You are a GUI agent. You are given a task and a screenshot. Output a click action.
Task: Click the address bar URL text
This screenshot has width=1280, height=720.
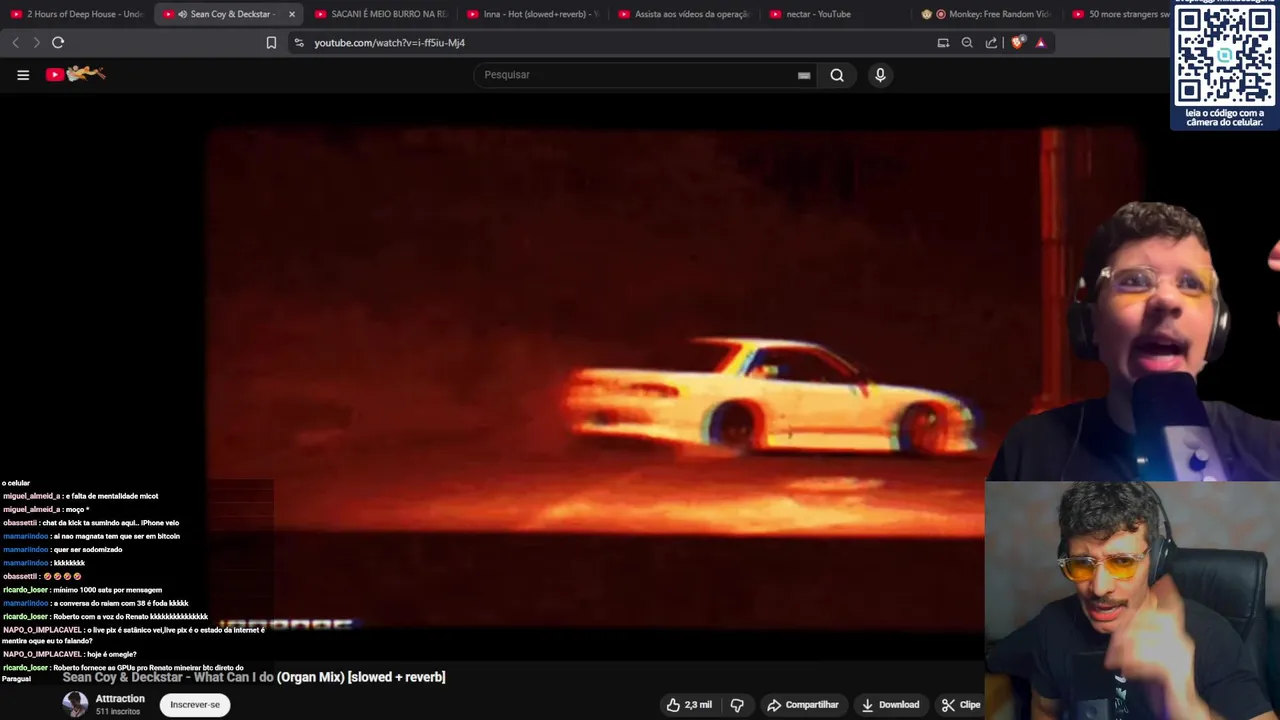389,43
